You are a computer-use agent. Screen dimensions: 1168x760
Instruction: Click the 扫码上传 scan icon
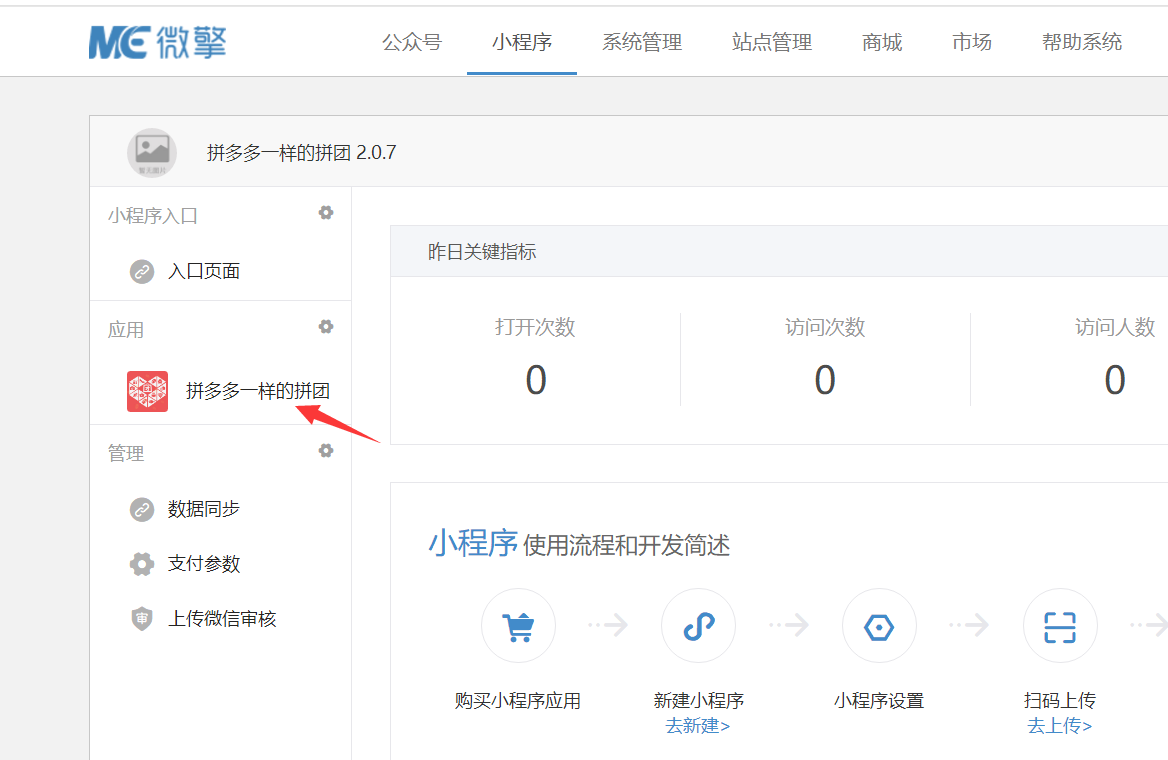coord(1060,626)
